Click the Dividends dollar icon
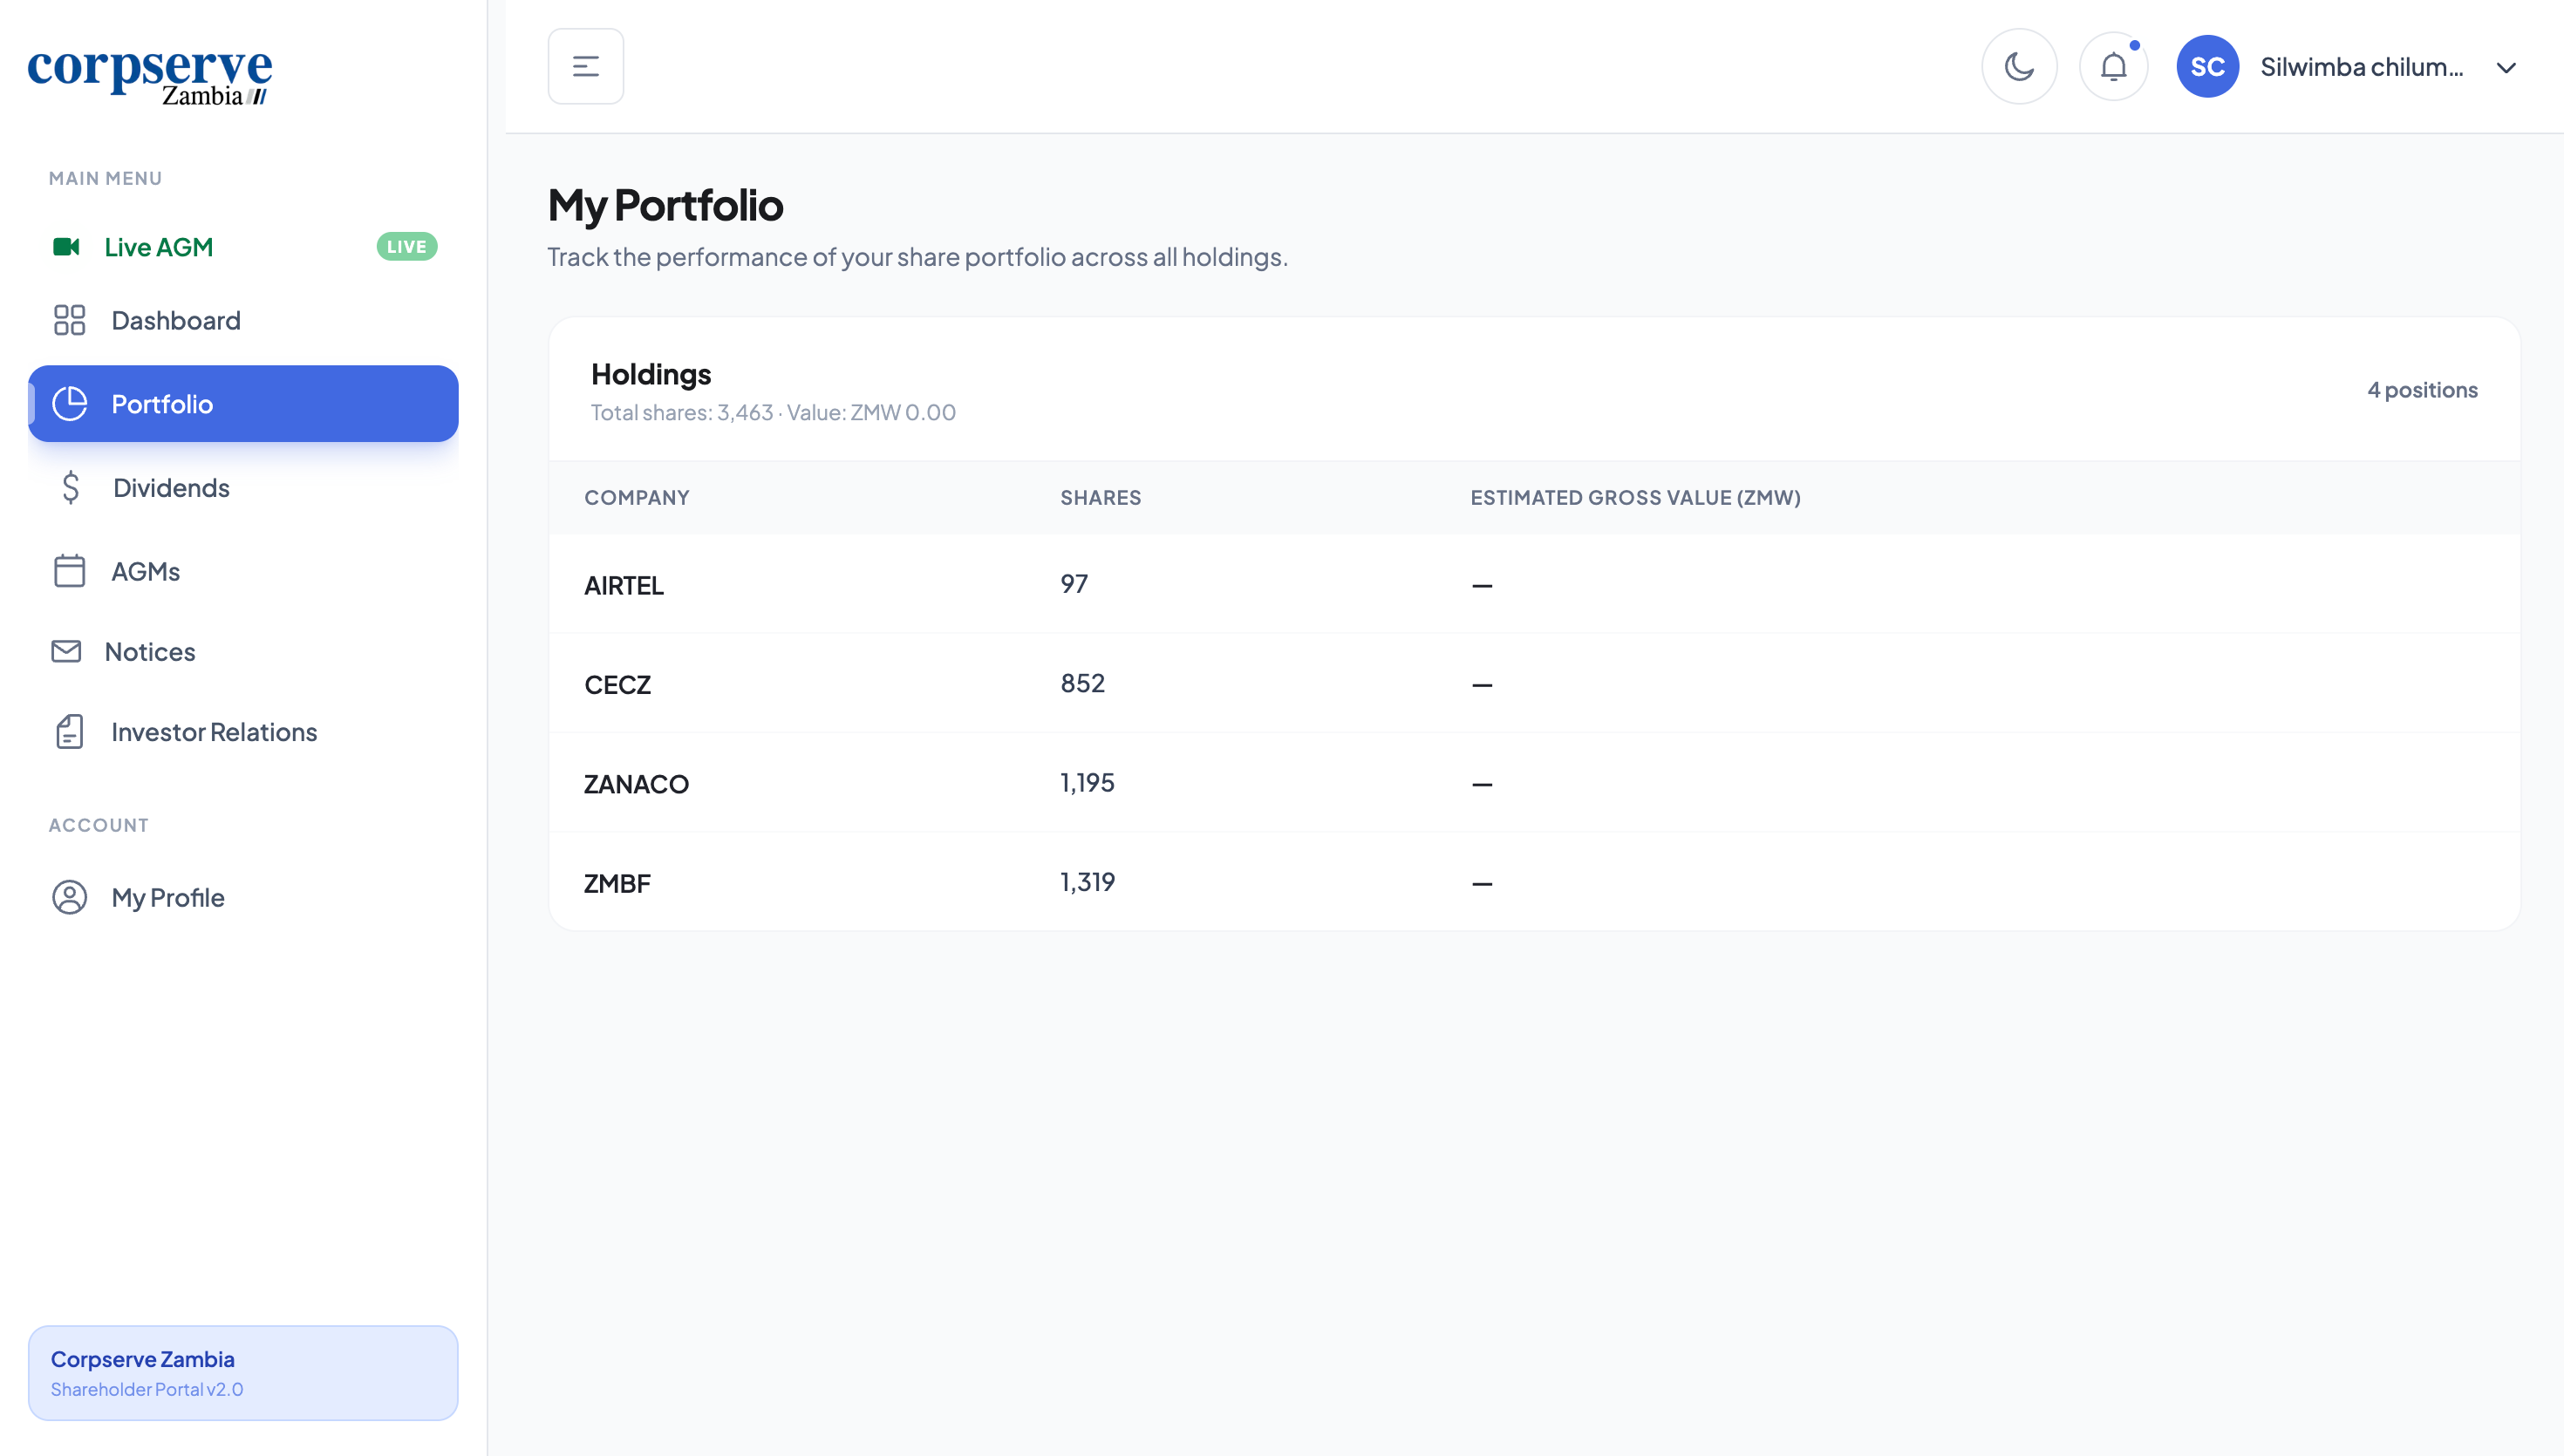Image resolution: width=2564 pixels, height=1456 pixels. tap(68, 487)
